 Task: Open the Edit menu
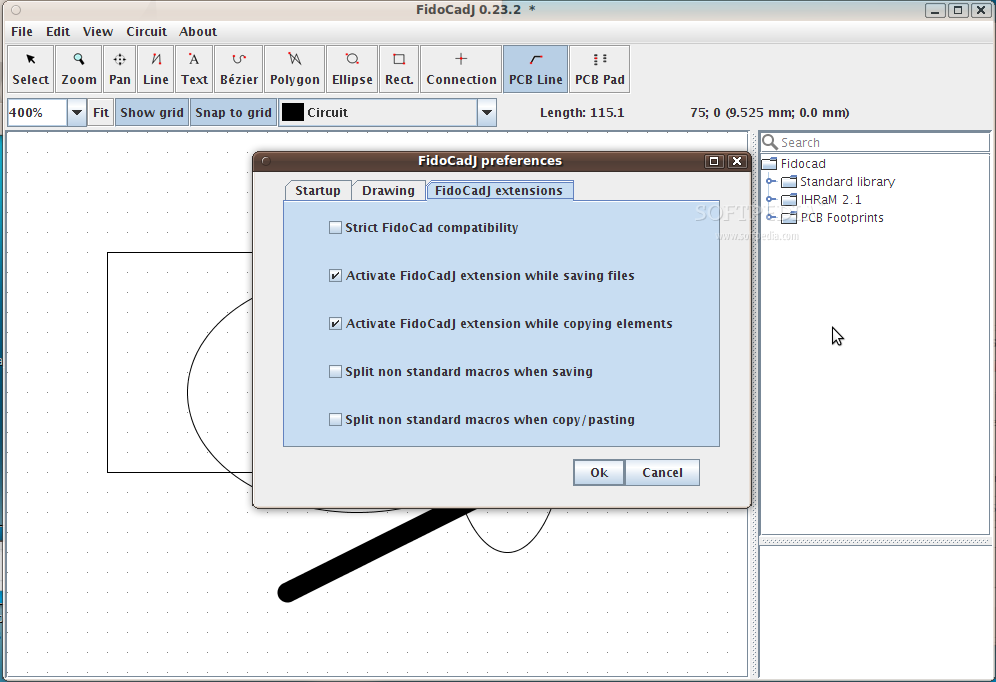(58, 32)
